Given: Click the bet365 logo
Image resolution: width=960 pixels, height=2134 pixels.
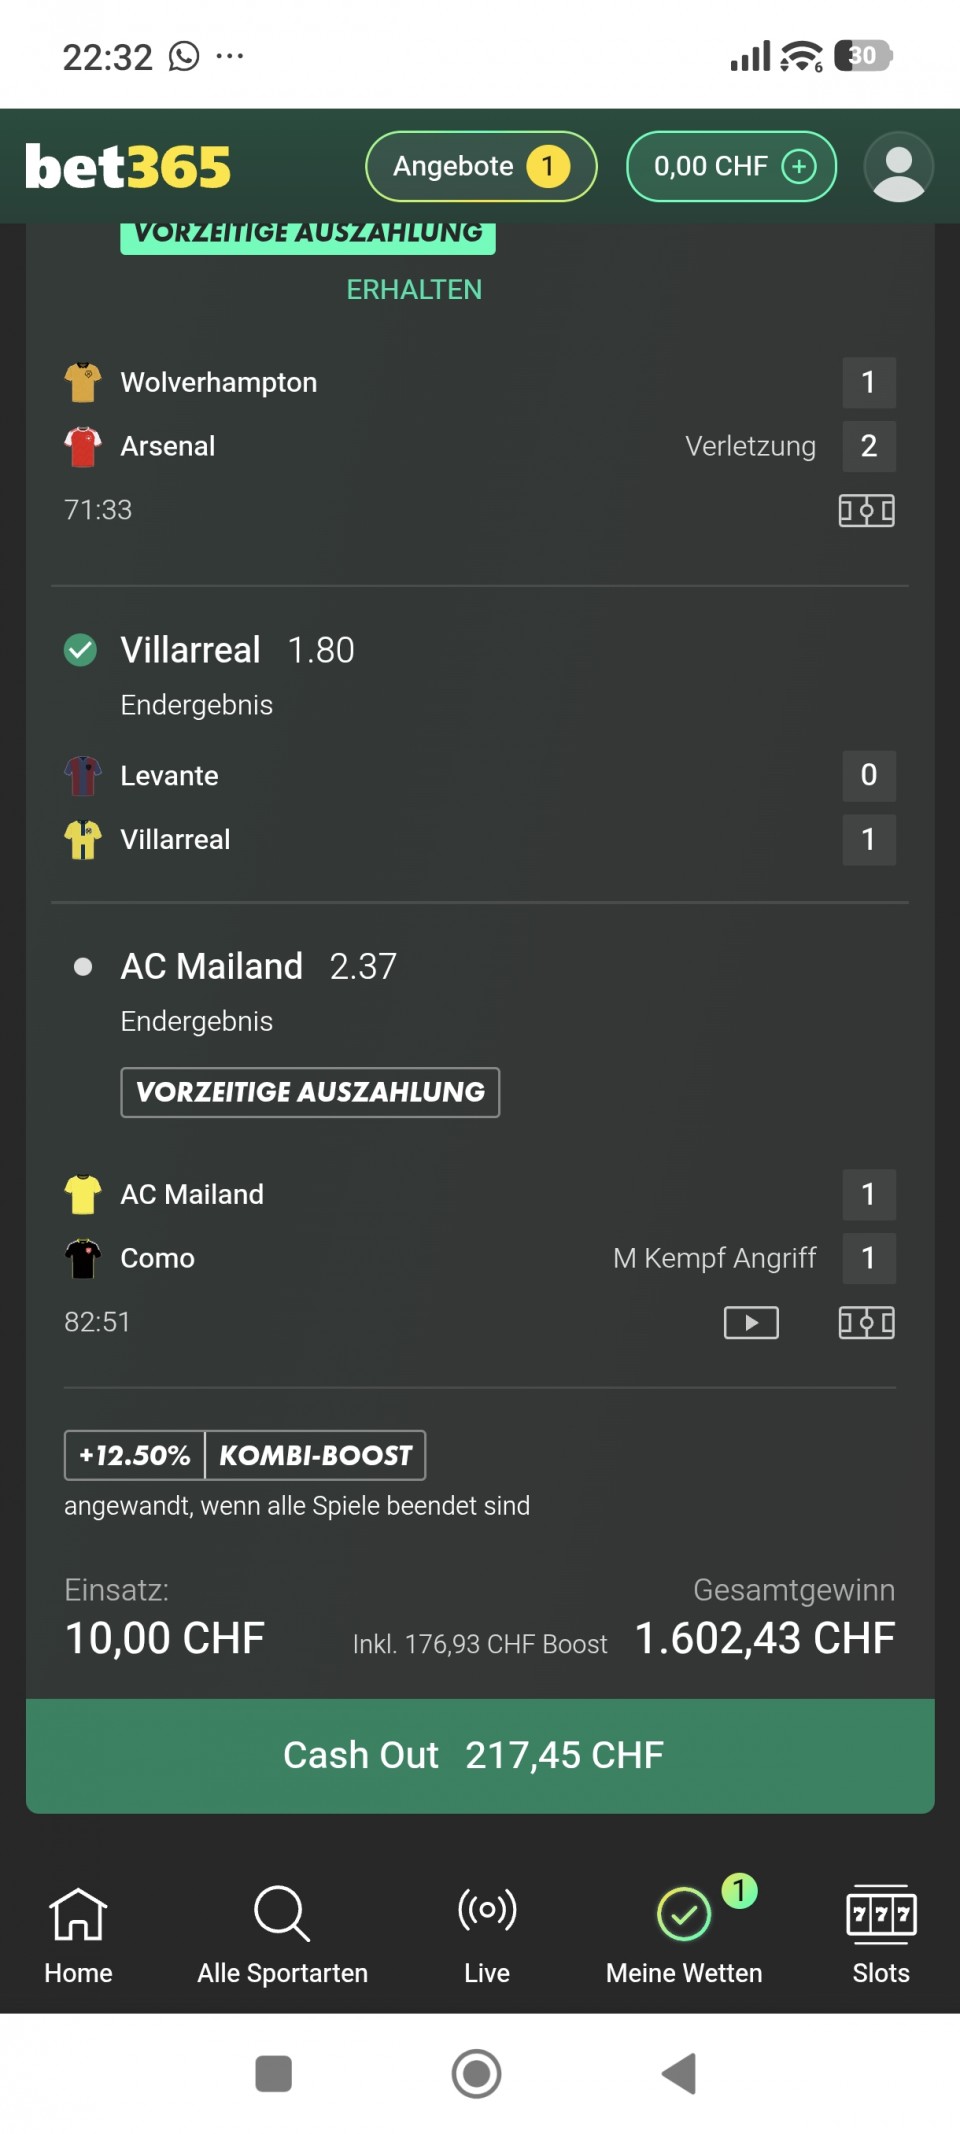Looking at the screenshot, I should (128, 167).
